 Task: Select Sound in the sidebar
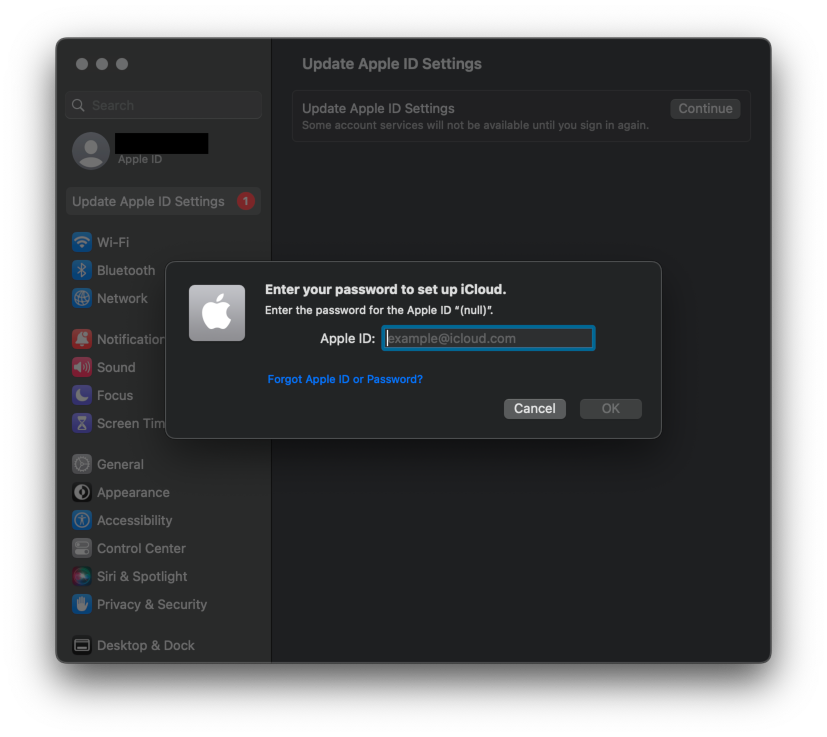coord(116,367)
